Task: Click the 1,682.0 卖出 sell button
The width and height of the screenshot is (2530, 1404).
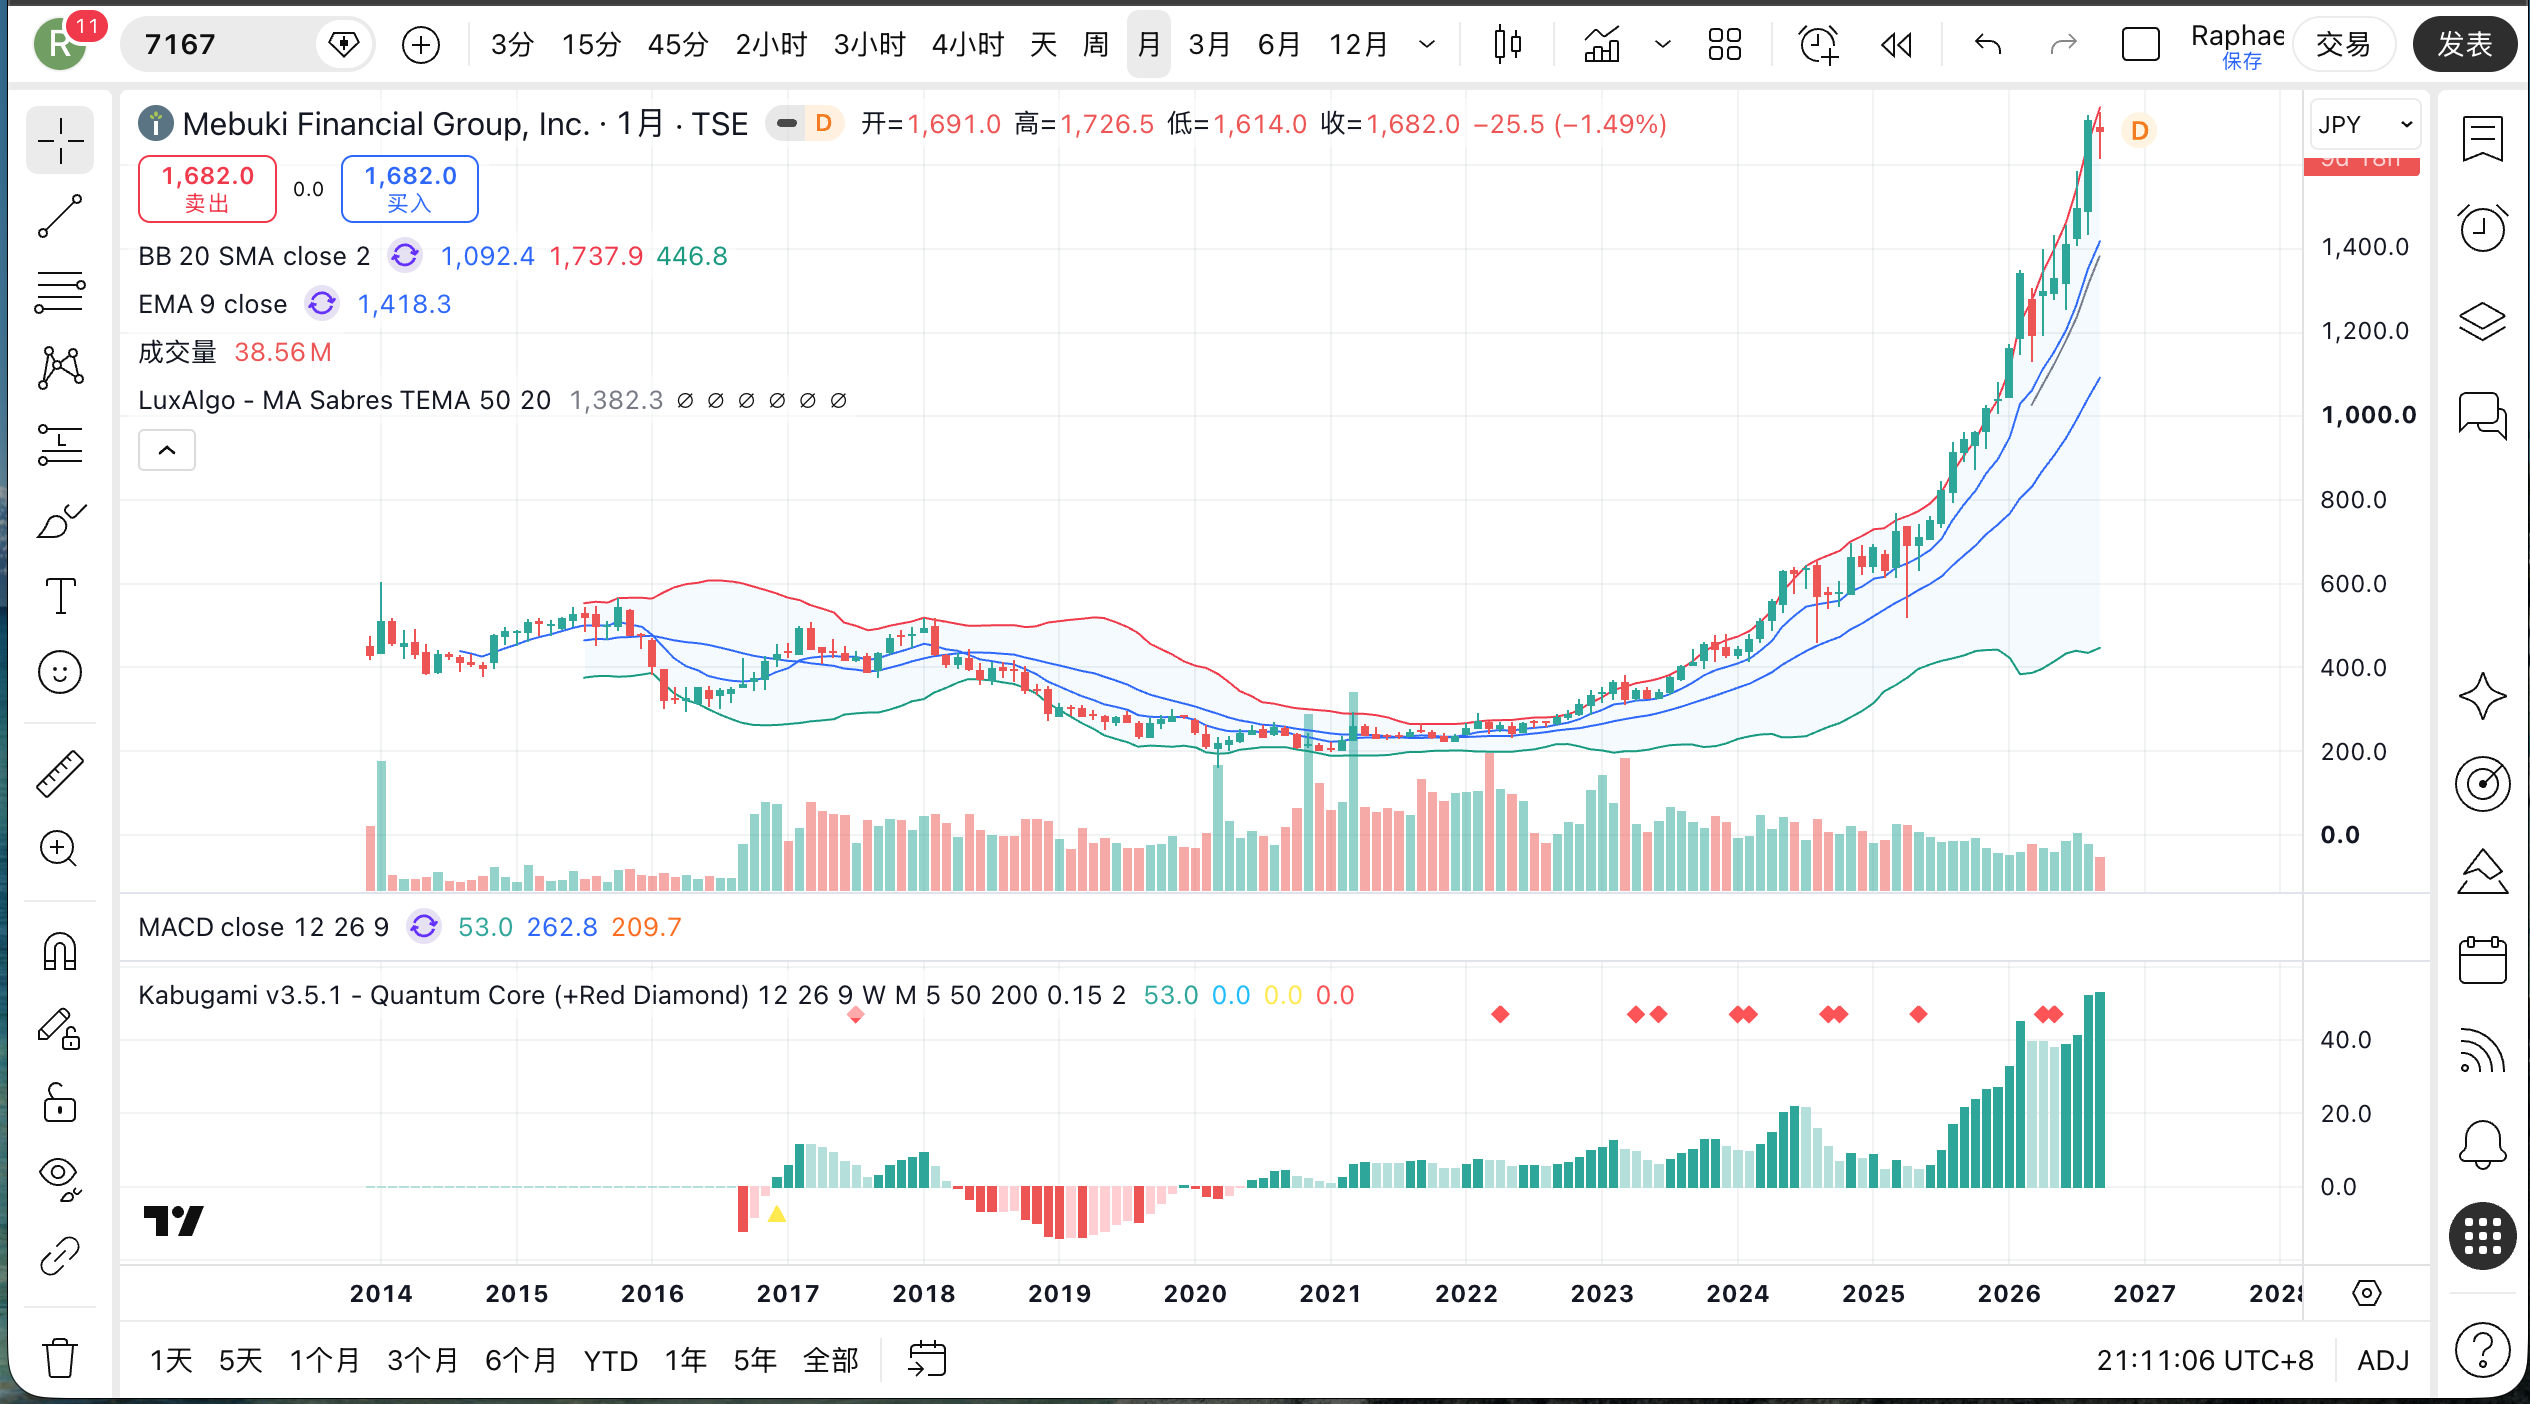Action: (208, 189)
